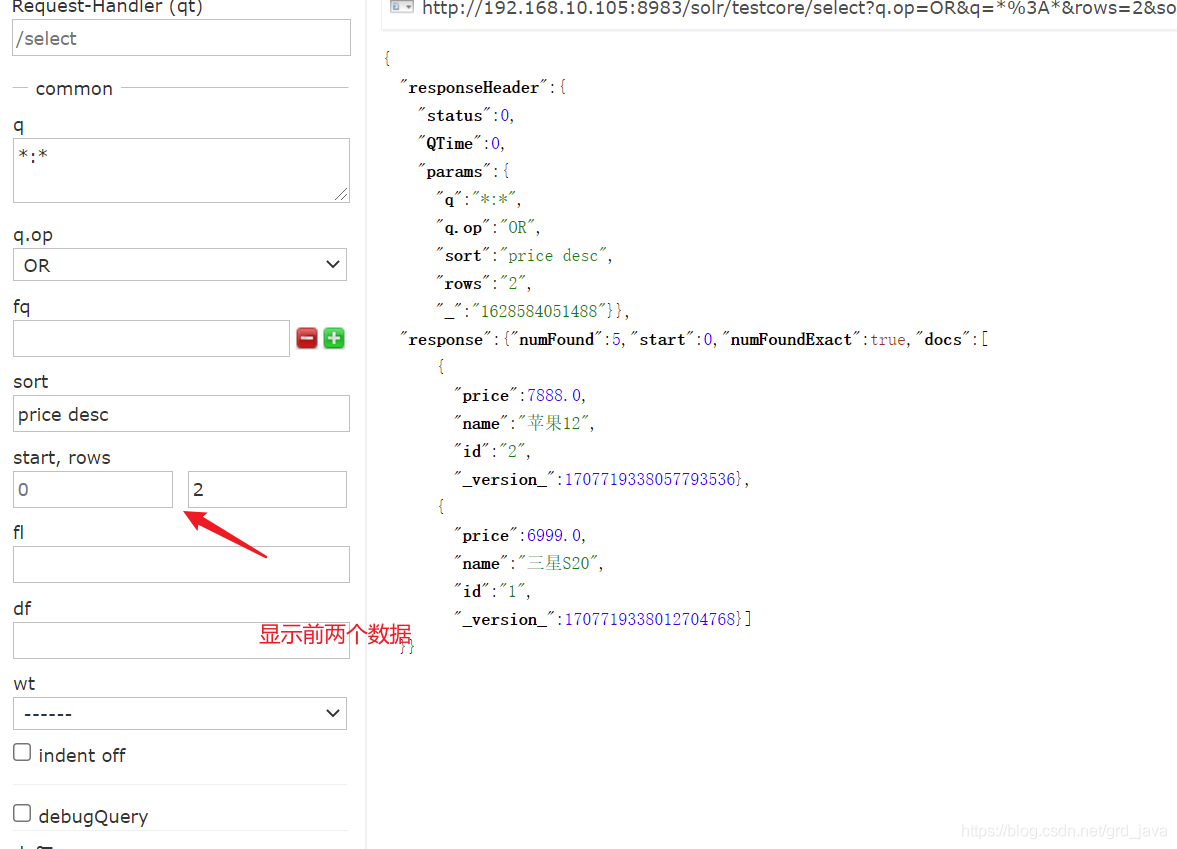Click the start field showing 0

point(93,489)
